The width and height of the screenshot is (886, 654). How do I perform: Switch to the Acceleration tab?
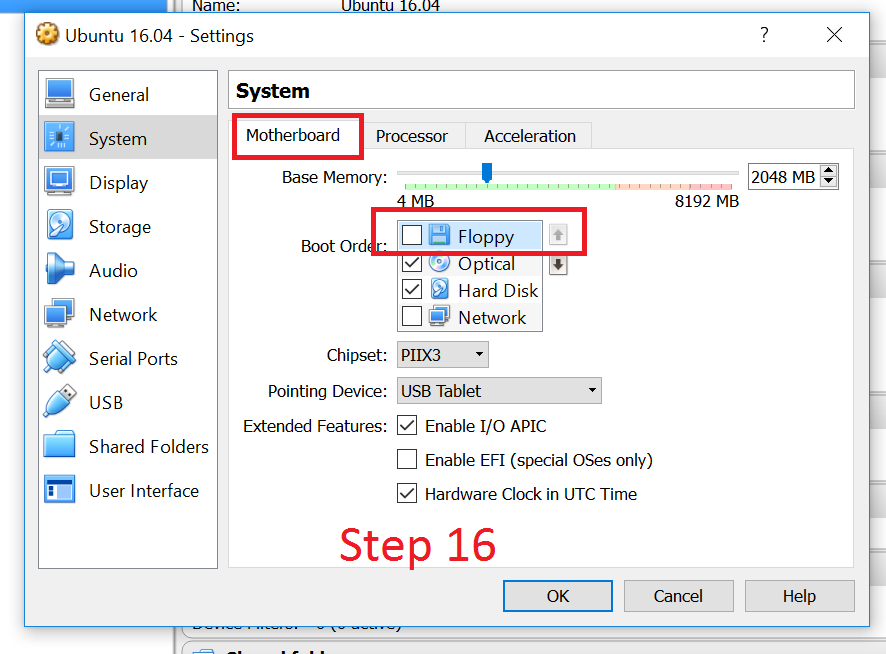(x=530, y=136)
